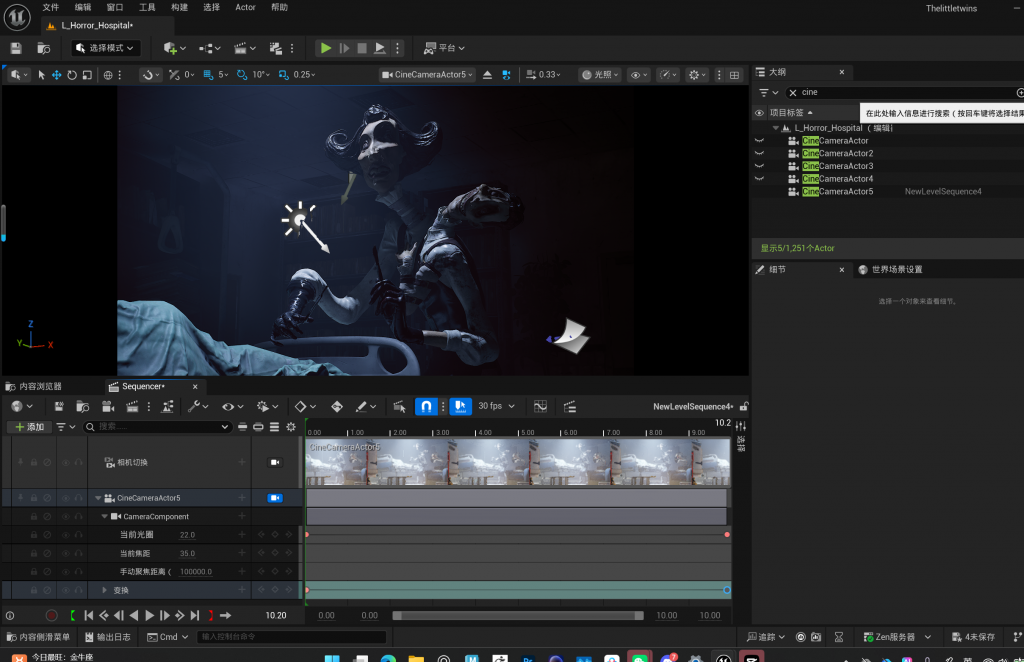The image size is (1024, 662).
Task: Toggle visibility eye for CineCameraActor2 in outliner
Action: pyautogui.click(x=759, y=153)
